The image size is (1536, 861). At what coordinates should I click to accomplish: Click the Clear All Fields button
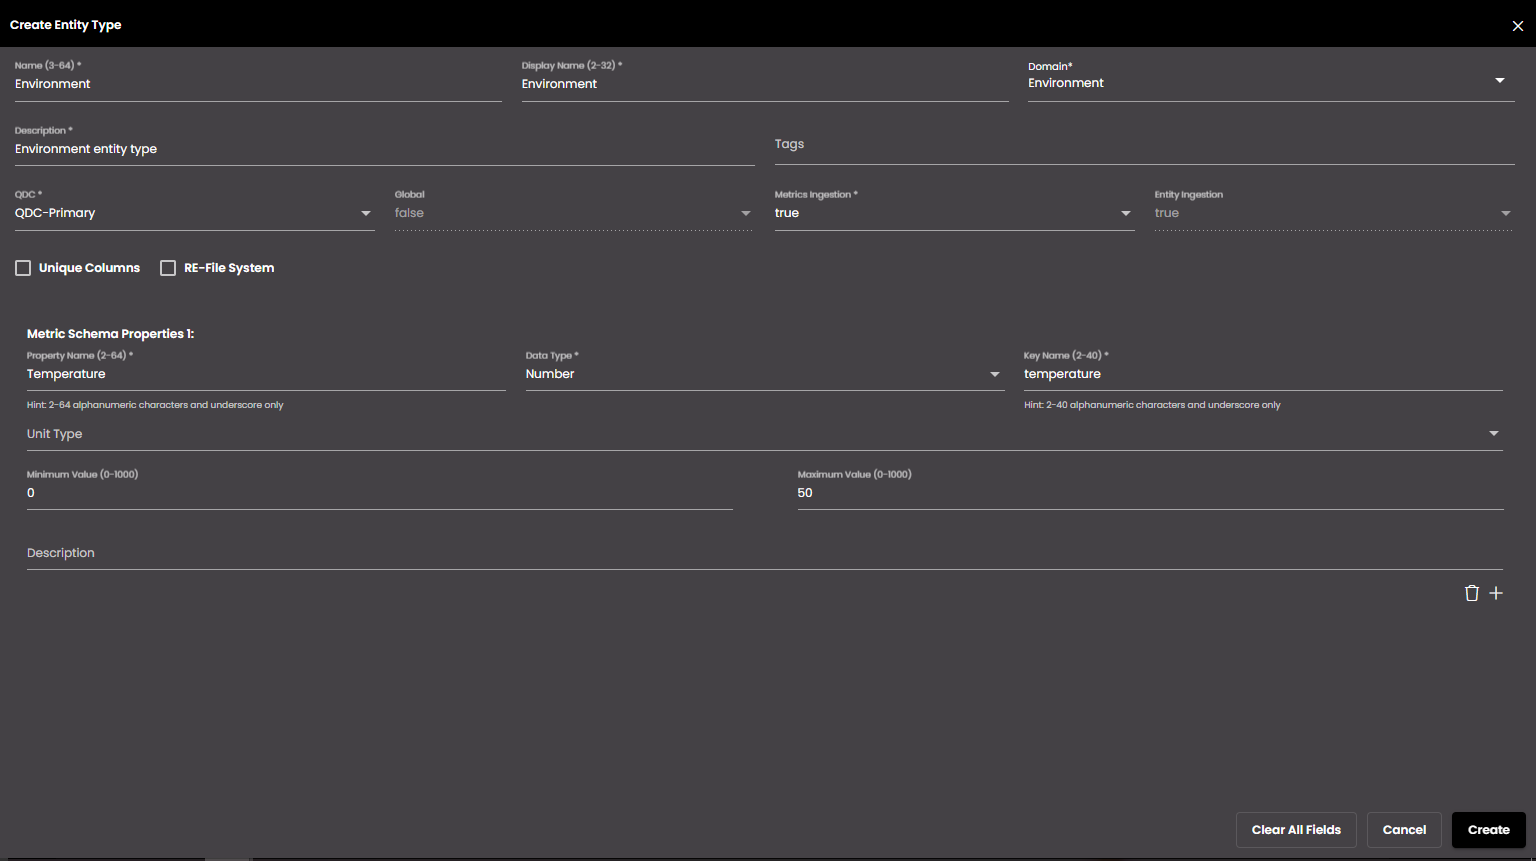point(1296,830)
